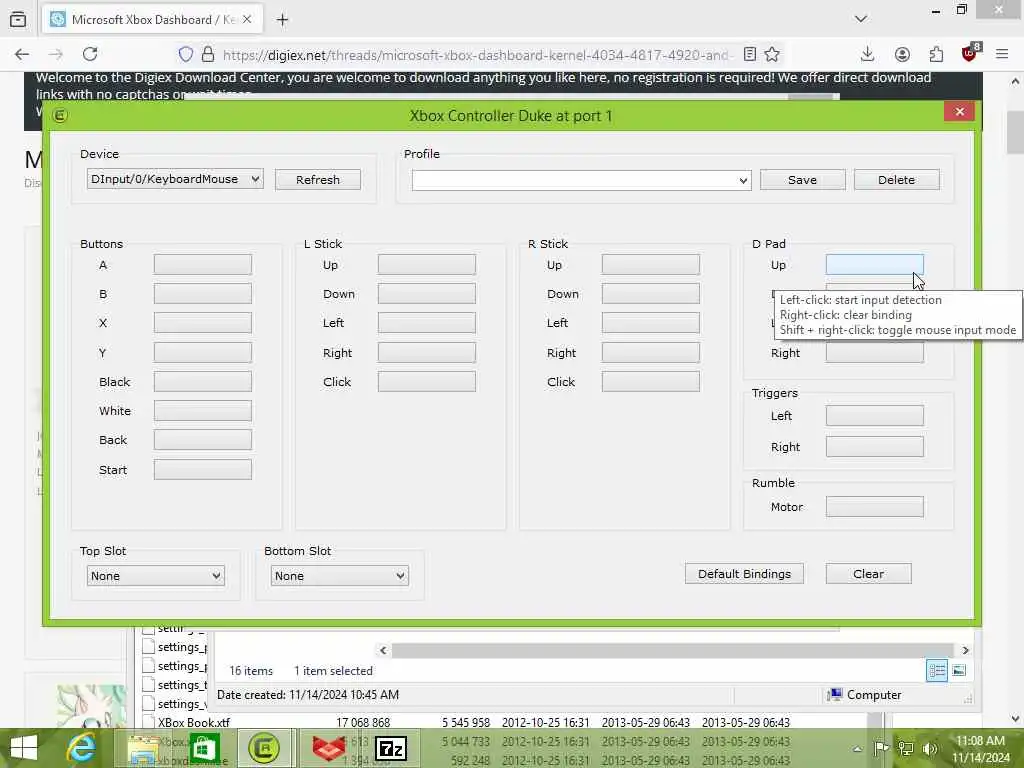Close the Microsoft Xbox Dashboard tab
Image resolution: width=1024 pixels, height=768 pixels.
click(x=247, y=20)
